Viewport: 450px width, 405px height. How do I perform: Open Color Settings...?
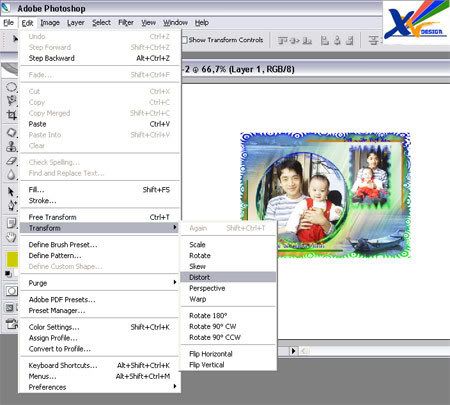click(x=100, y=327)
